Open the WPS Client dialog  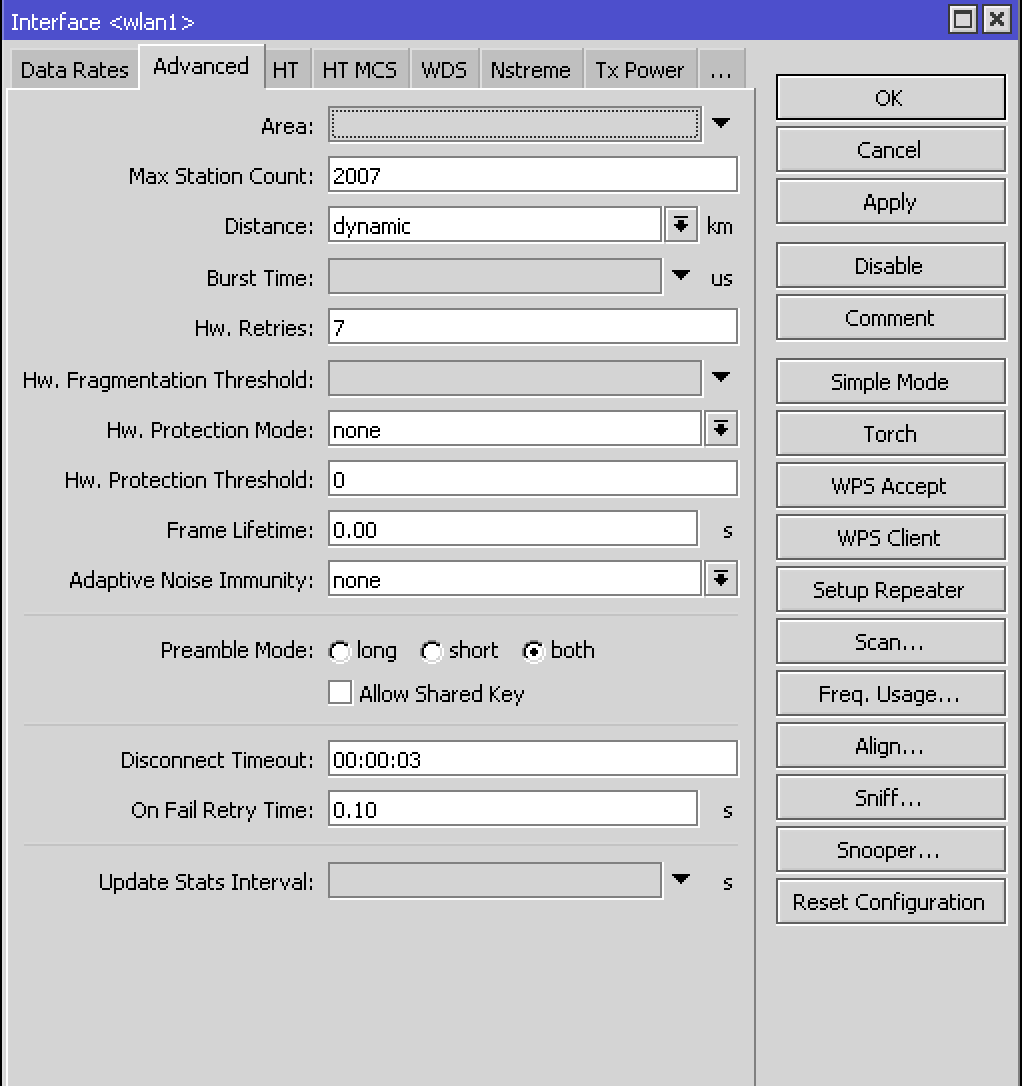(x=889, y=537)
